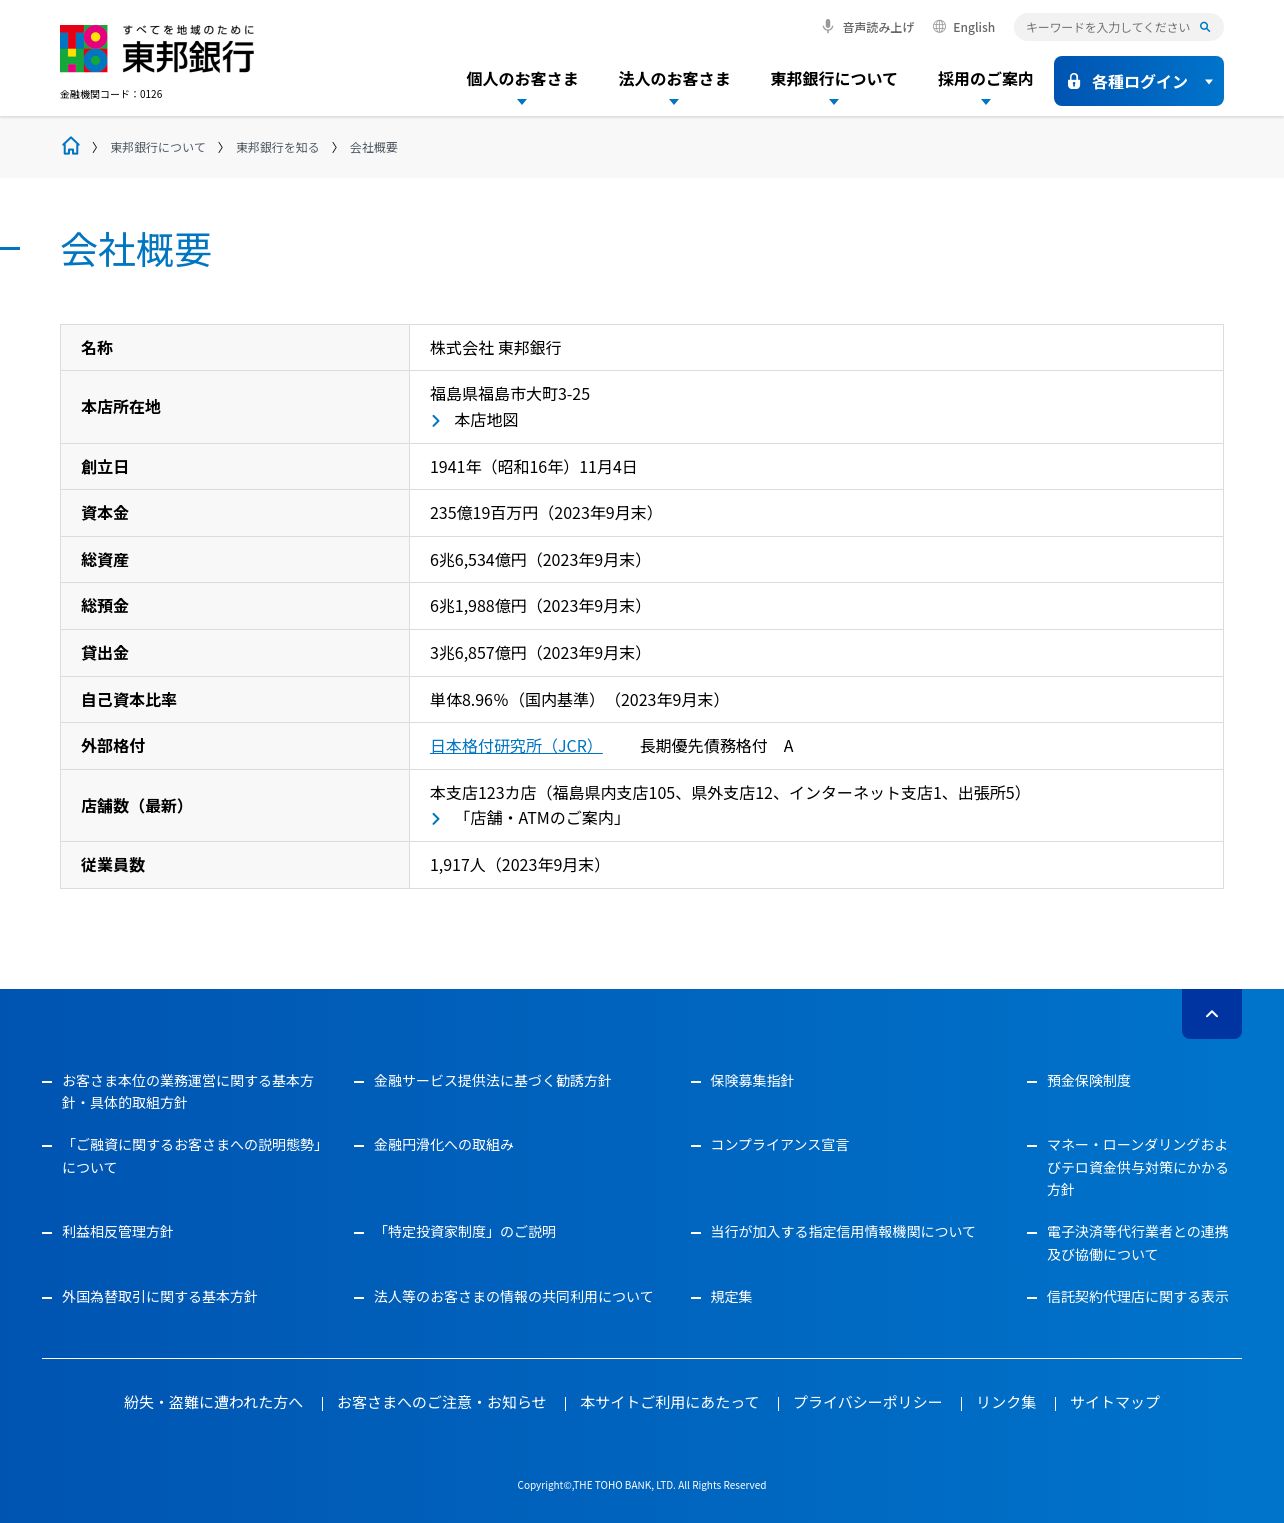
Task: Open 東邦銀行について breadcrumb
Action: coord(158,147)
